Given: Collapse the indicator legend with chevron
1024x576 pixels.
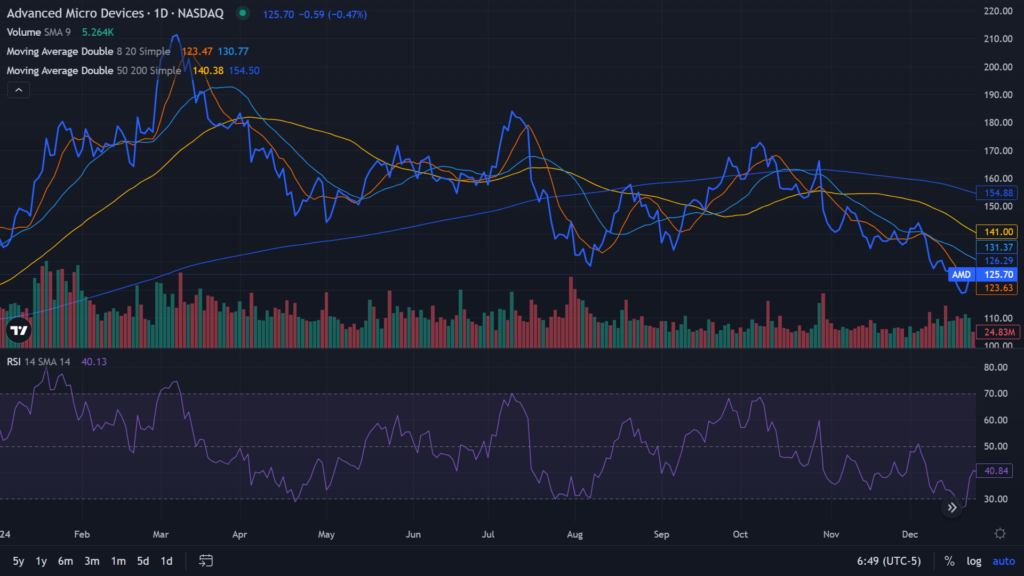Looking at the screenshot, I should point(18,90).
